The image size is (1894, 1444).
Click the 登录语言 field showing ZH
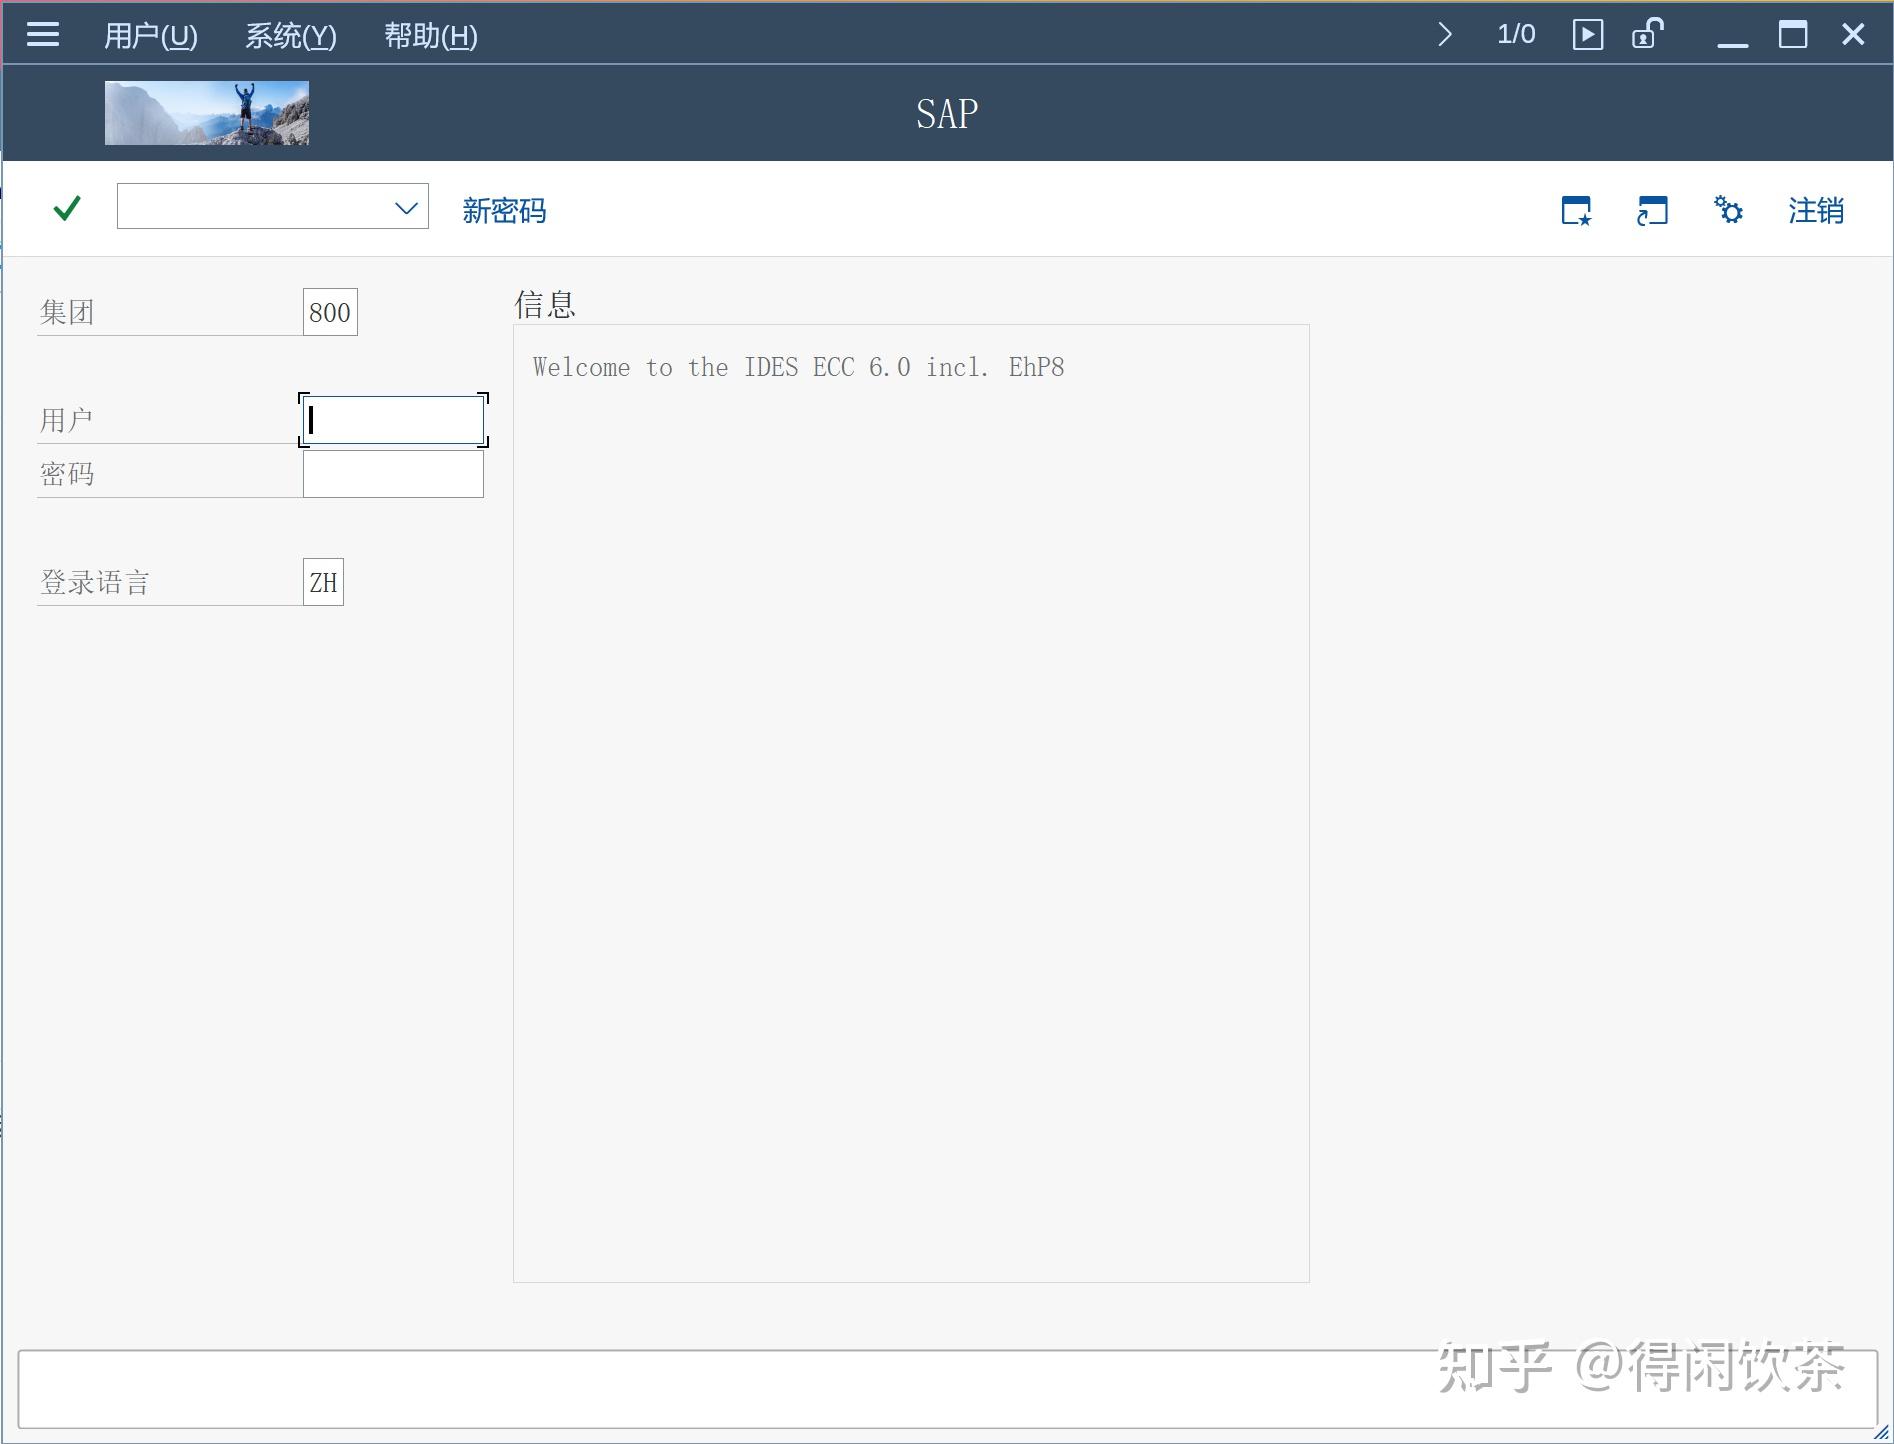coord(322,581)
